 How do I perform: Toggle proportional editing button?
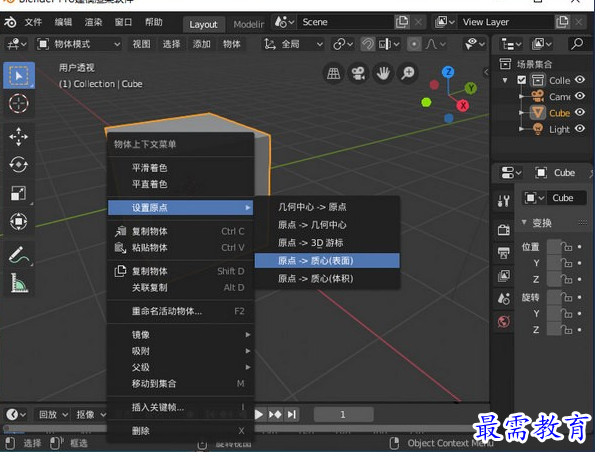[x=414, y=44]
